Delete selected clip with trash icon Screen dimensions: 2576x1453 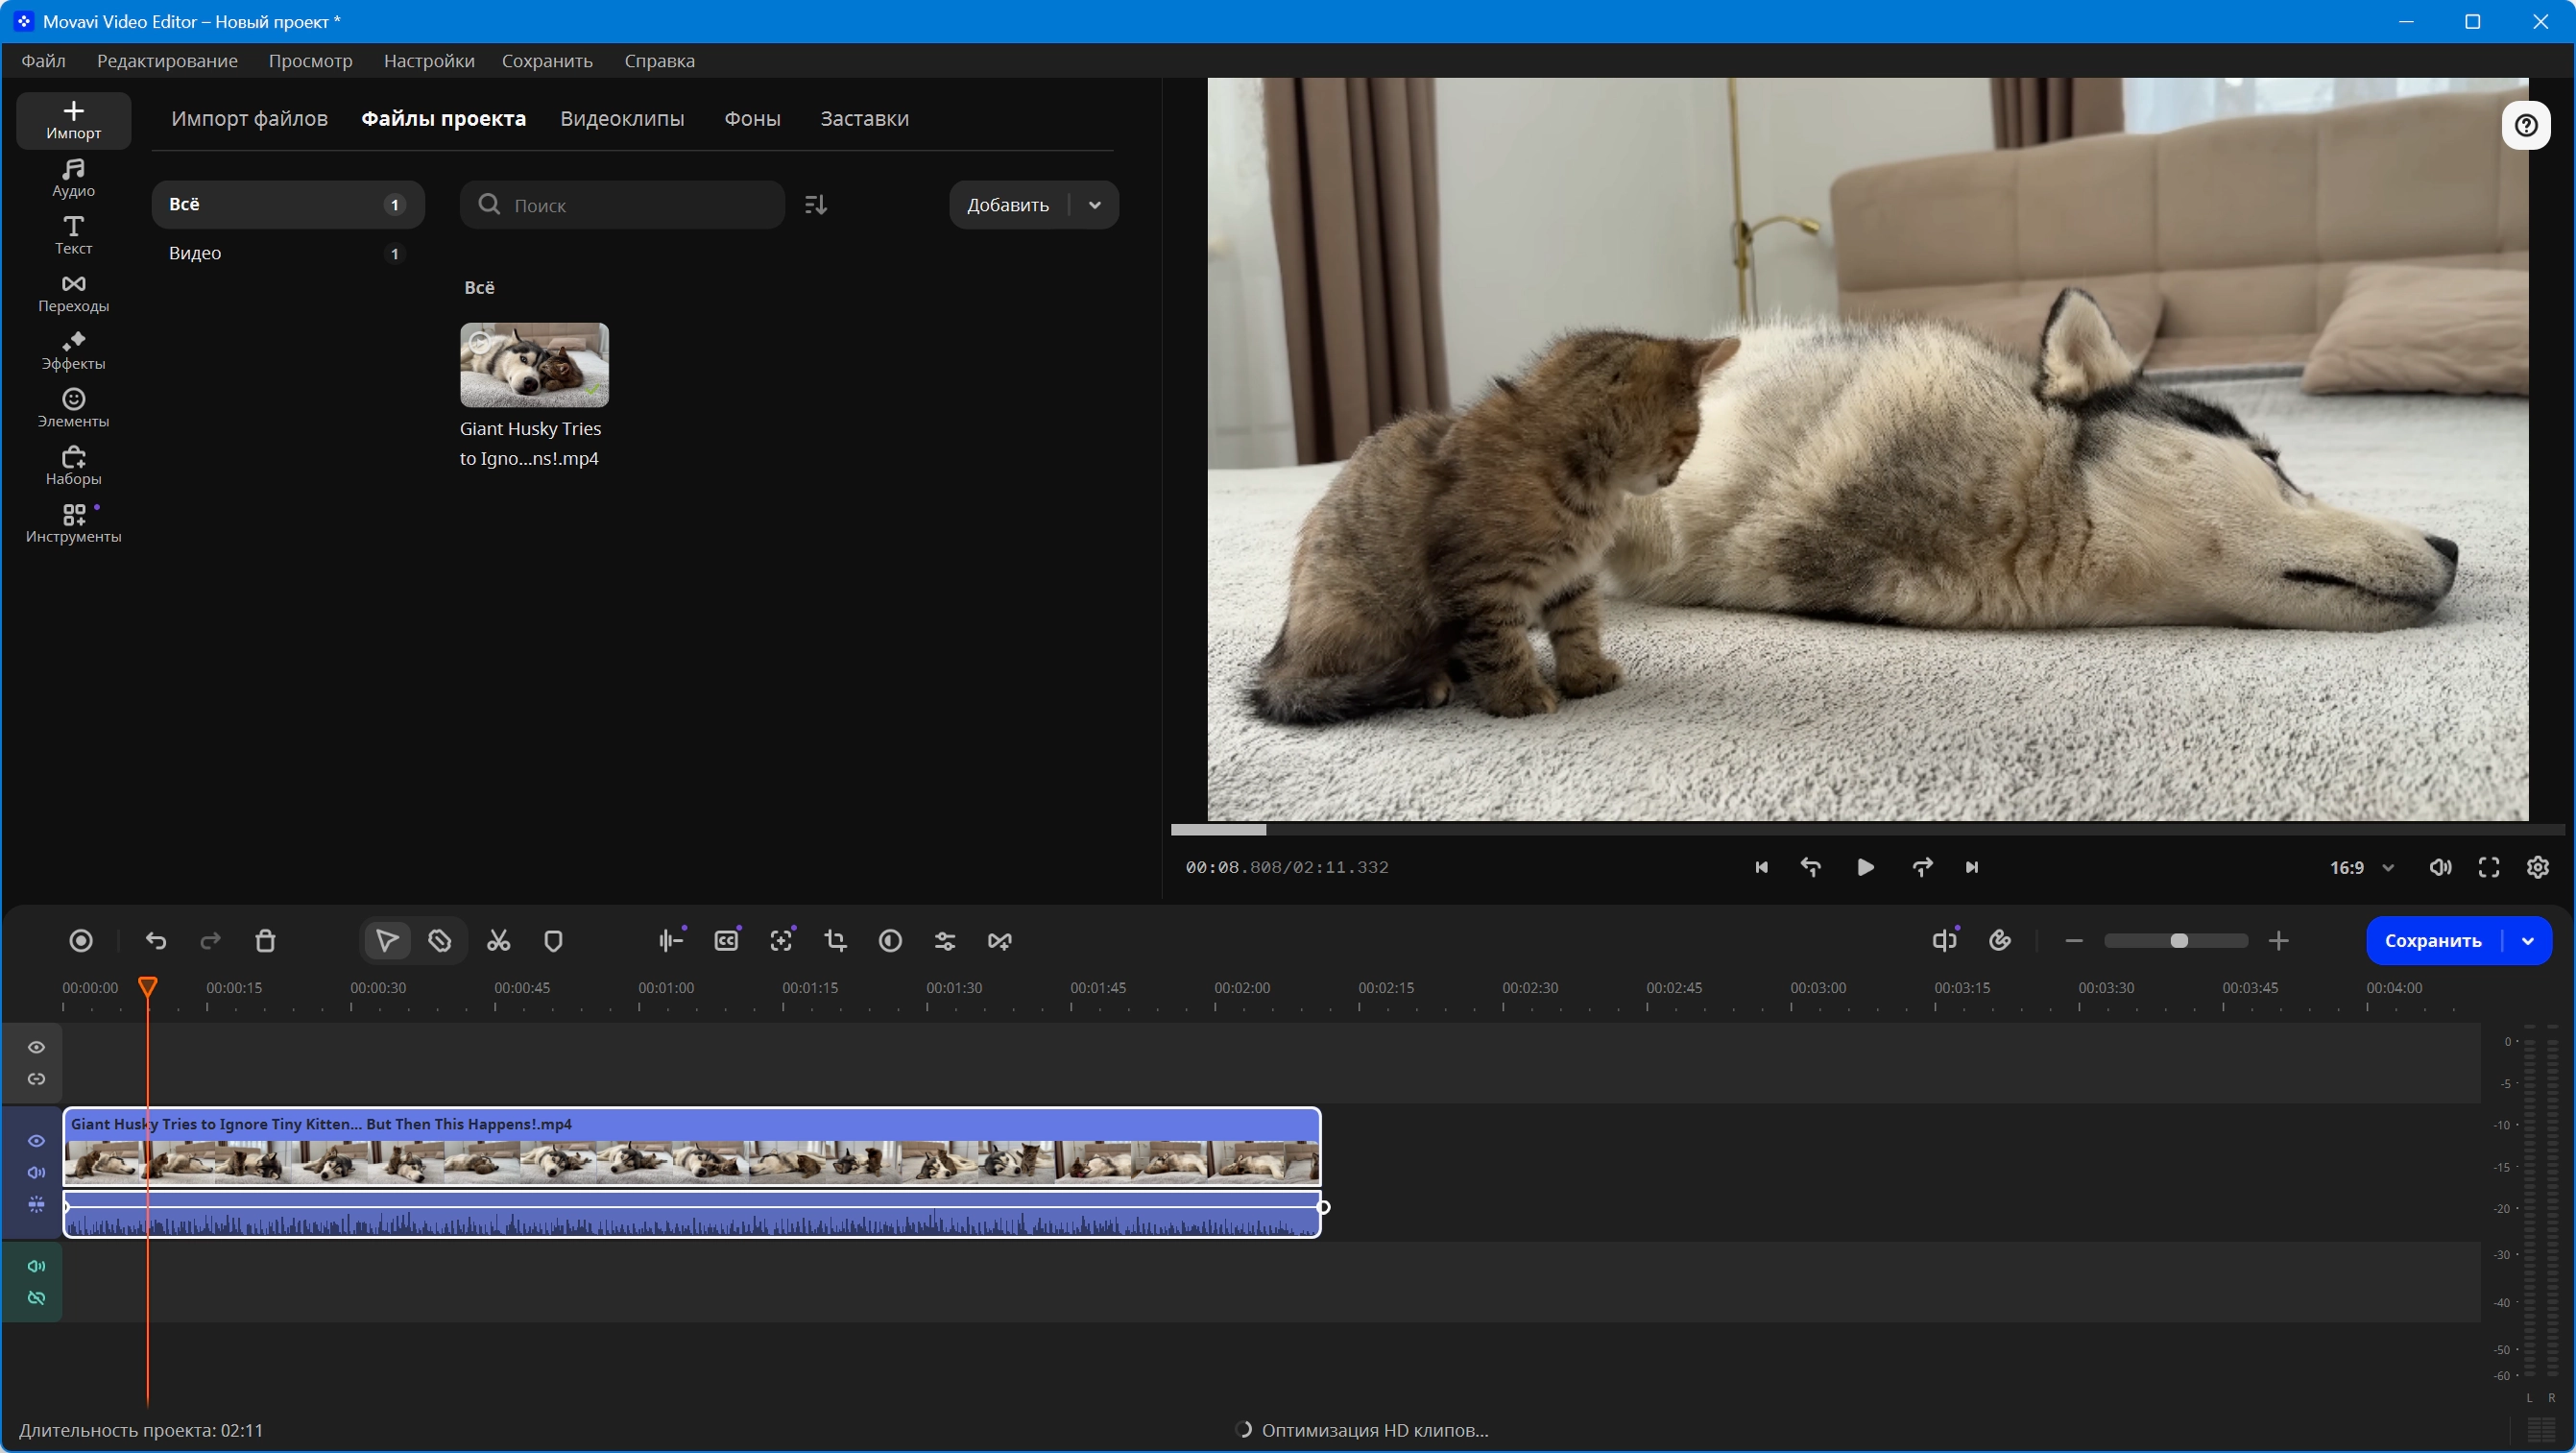[265, 940]
